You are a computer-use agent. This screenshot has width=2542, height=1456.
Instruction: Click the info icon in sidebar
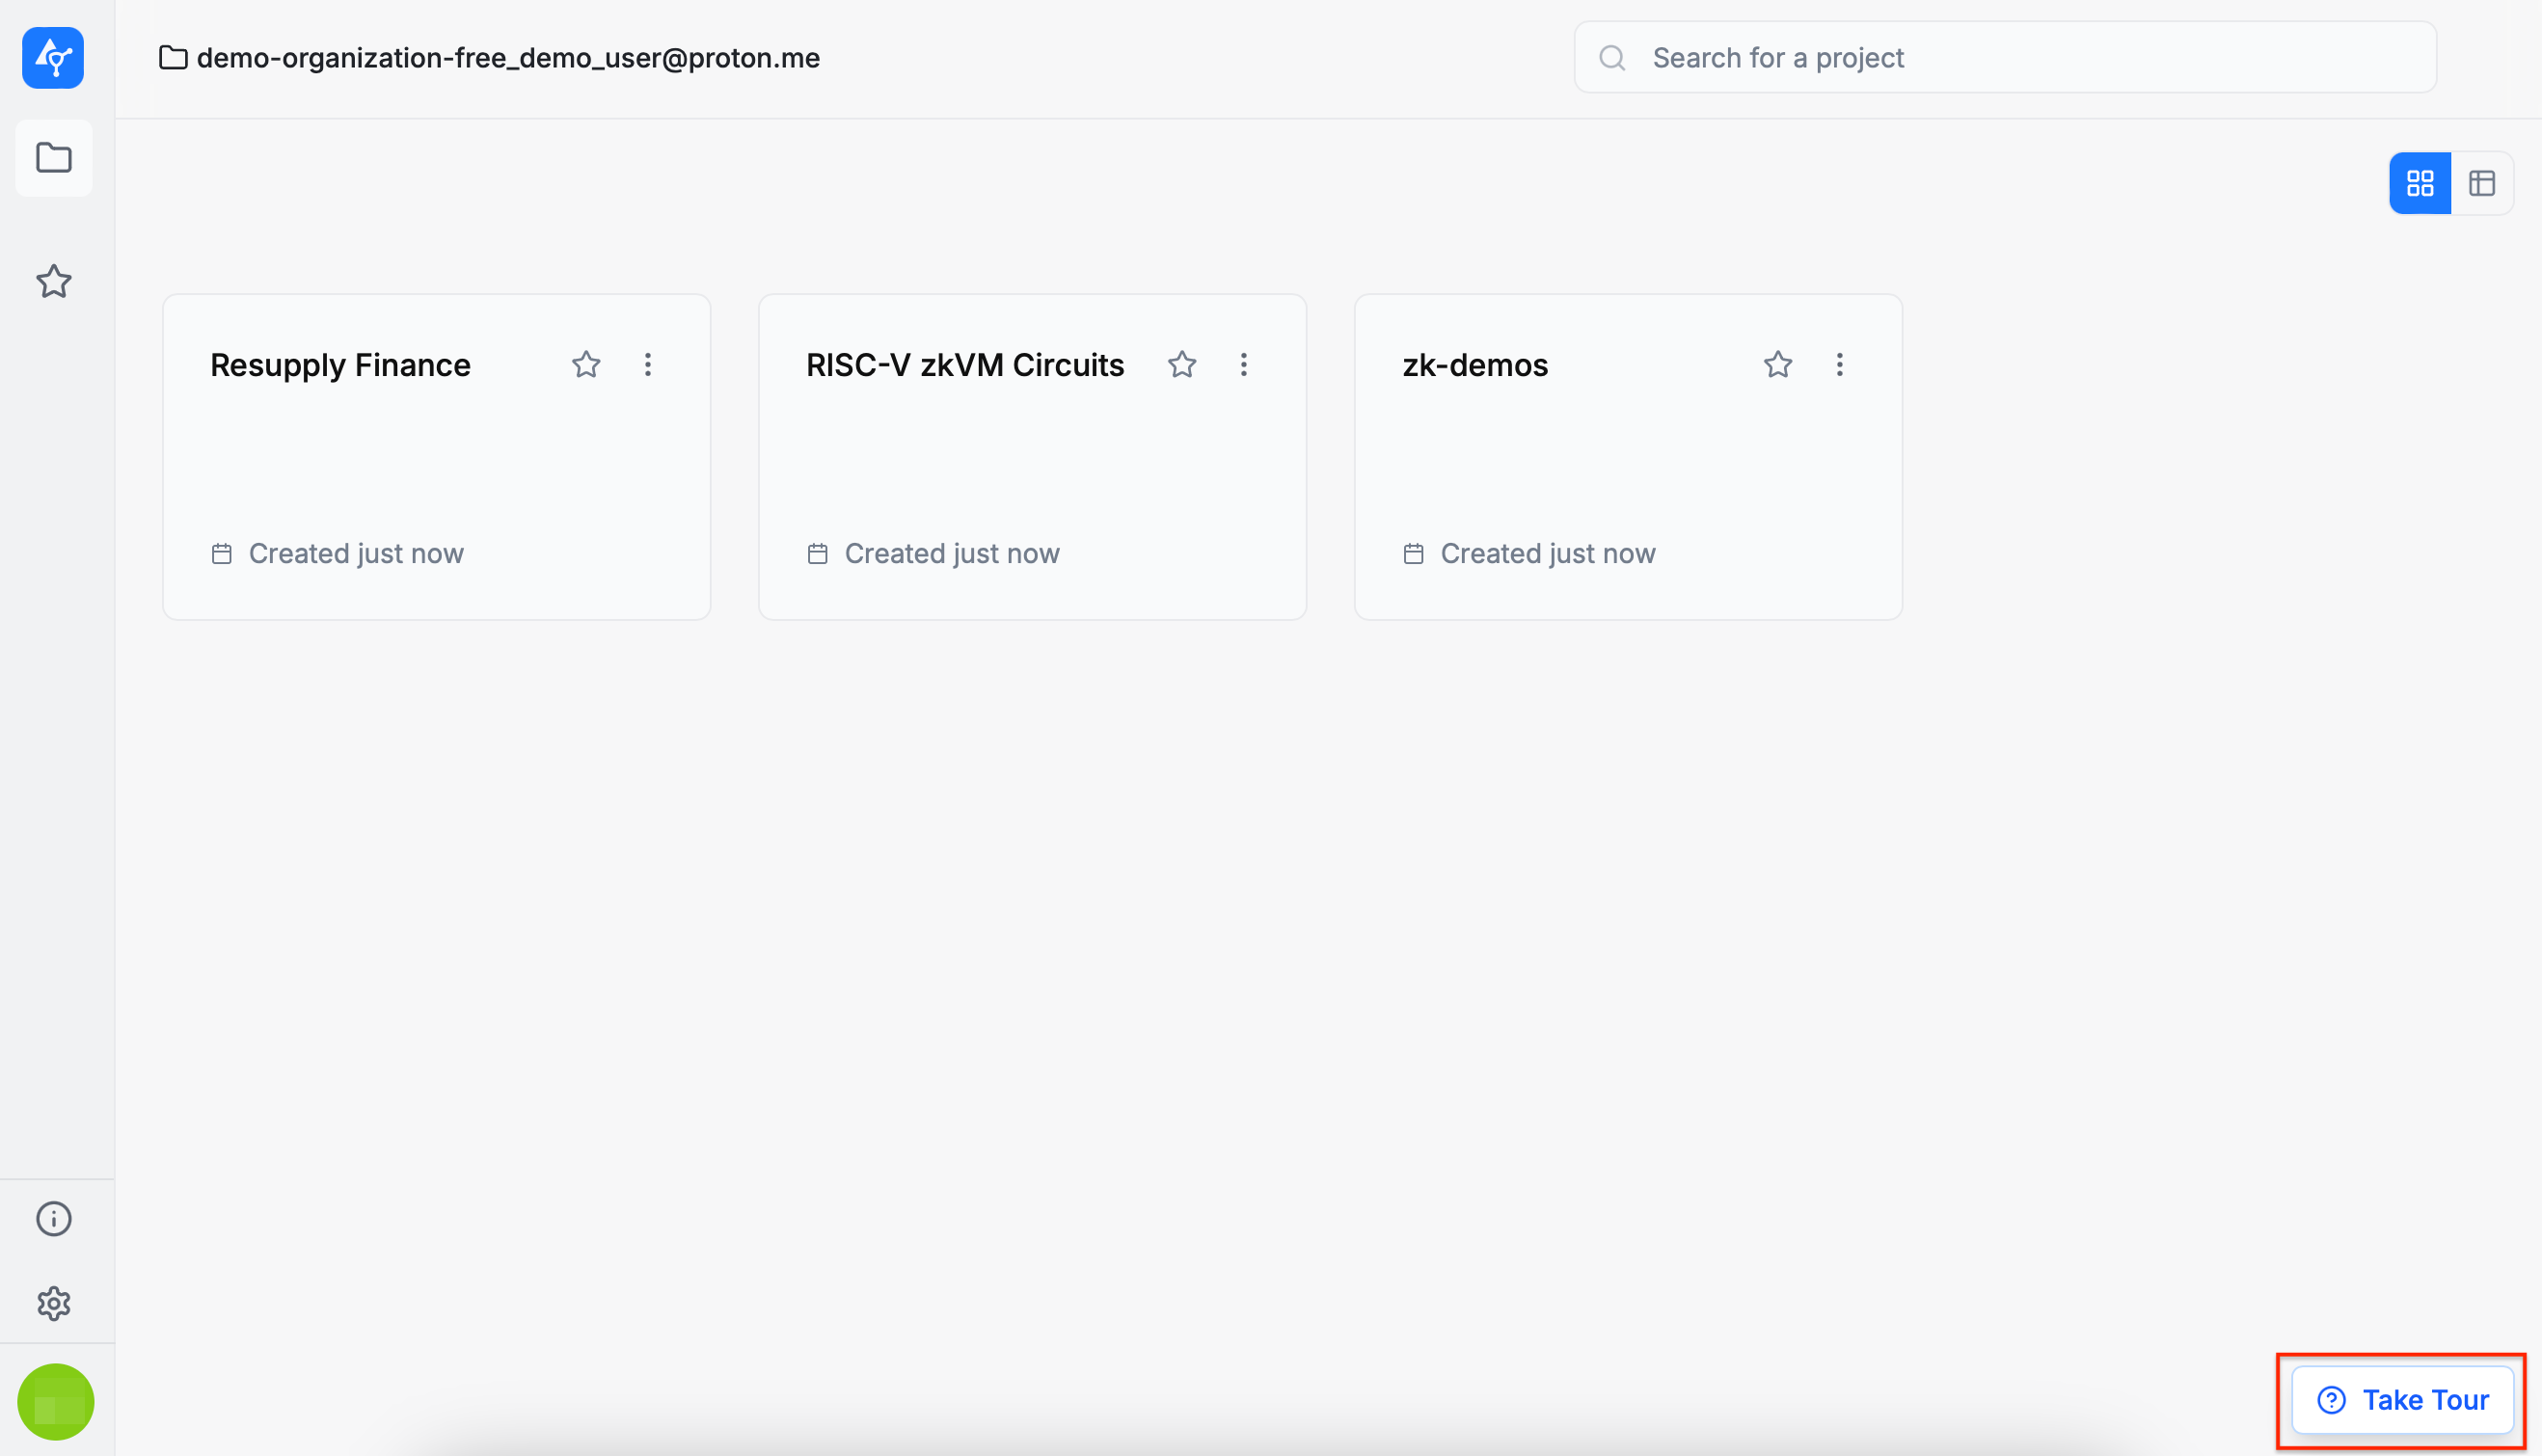point(54,1218)
